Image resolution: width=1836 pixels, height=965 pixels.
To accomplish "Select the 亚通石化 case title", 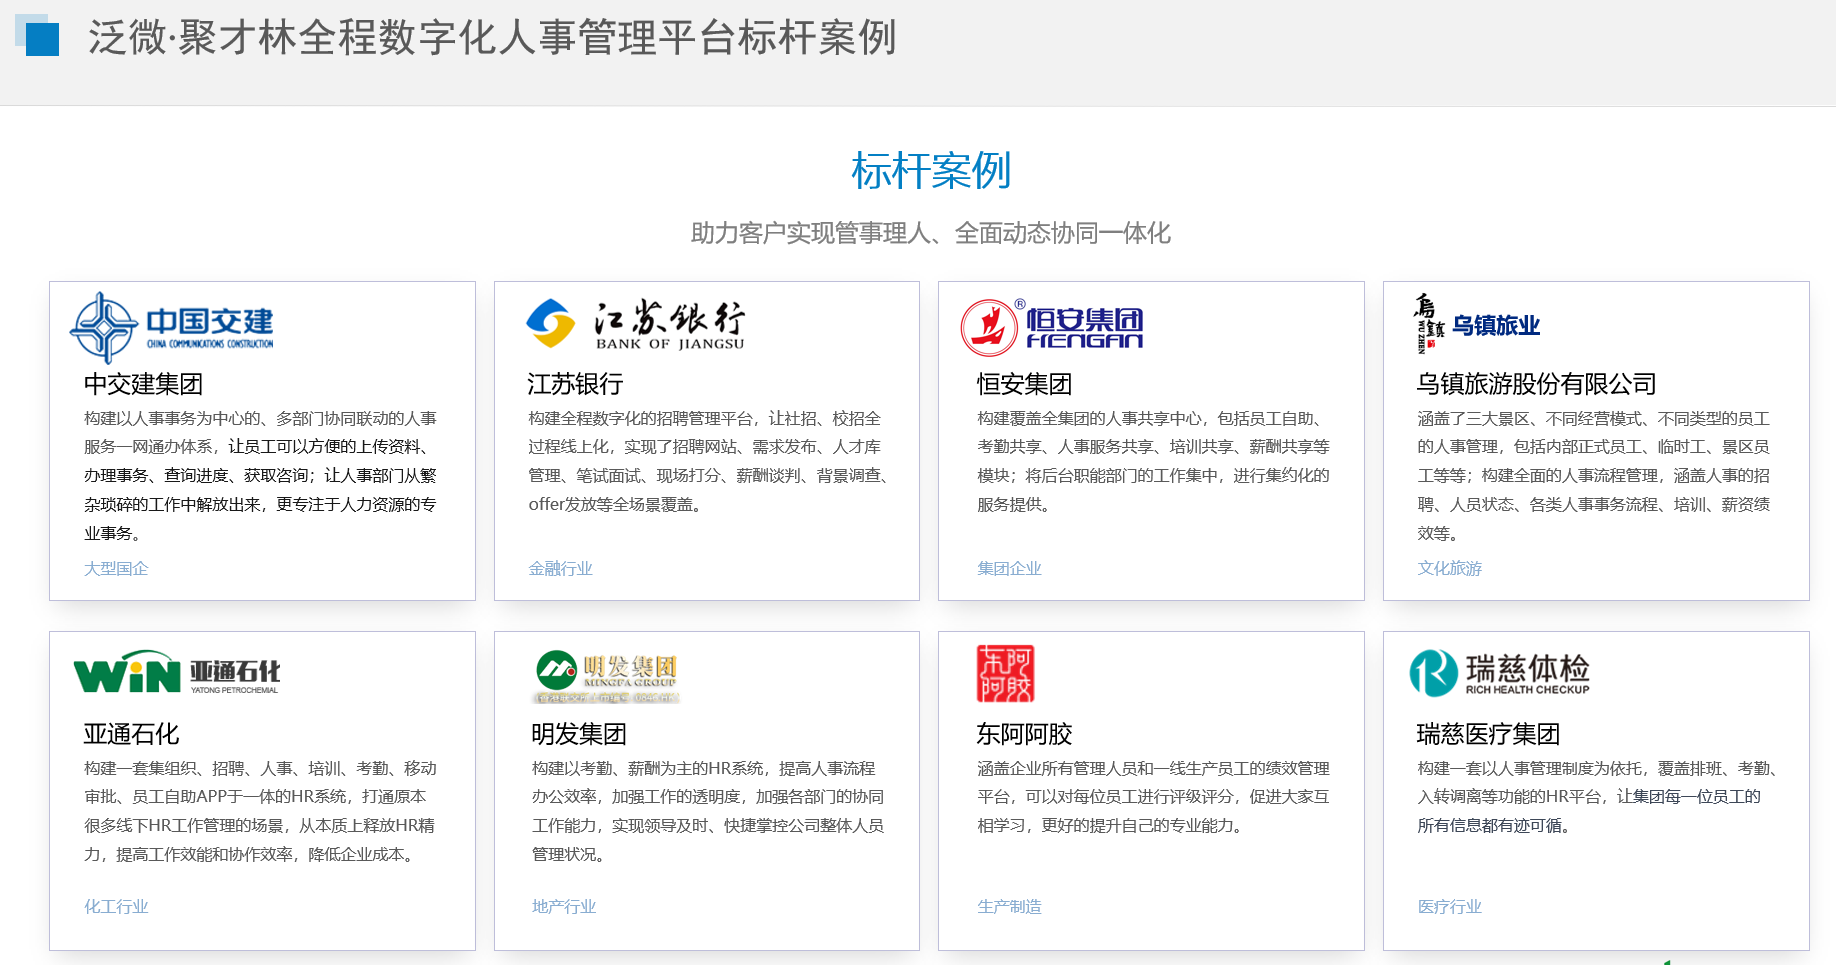I will 131,734.
